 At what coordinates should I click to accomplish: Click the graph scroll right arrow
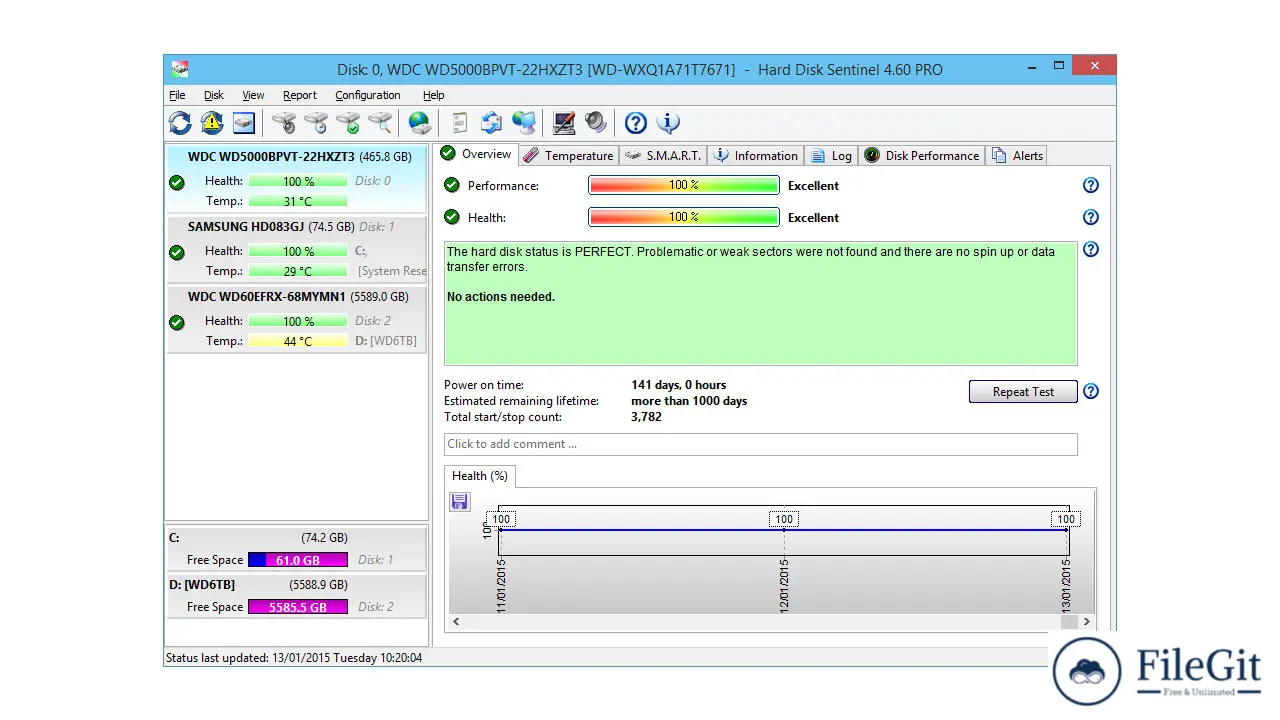pos(1086,621)
